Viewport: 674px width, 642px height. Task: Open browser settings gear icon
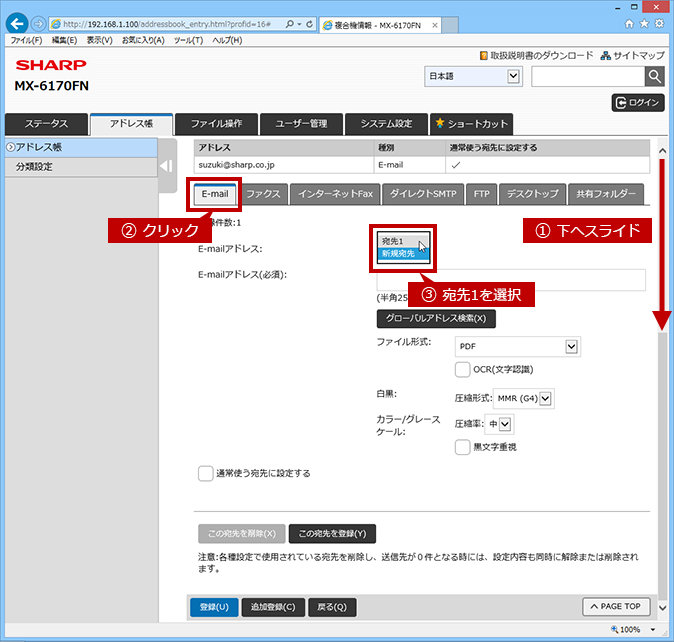coord(659,24)
